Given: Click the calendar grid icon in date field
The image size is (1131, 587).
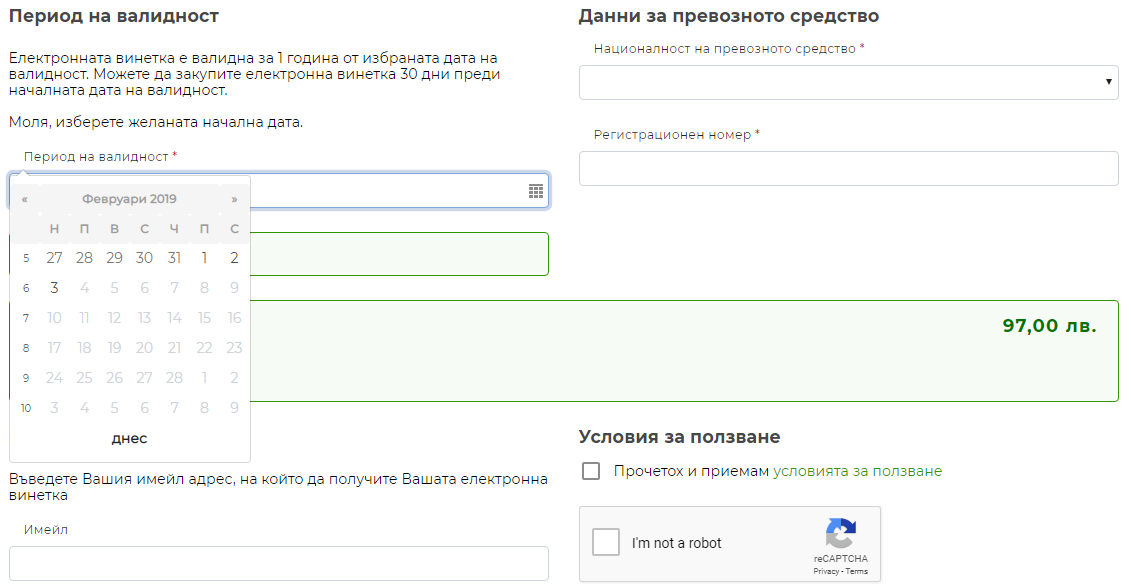Looking at the screenshot, I should click(x=535, y=191).
